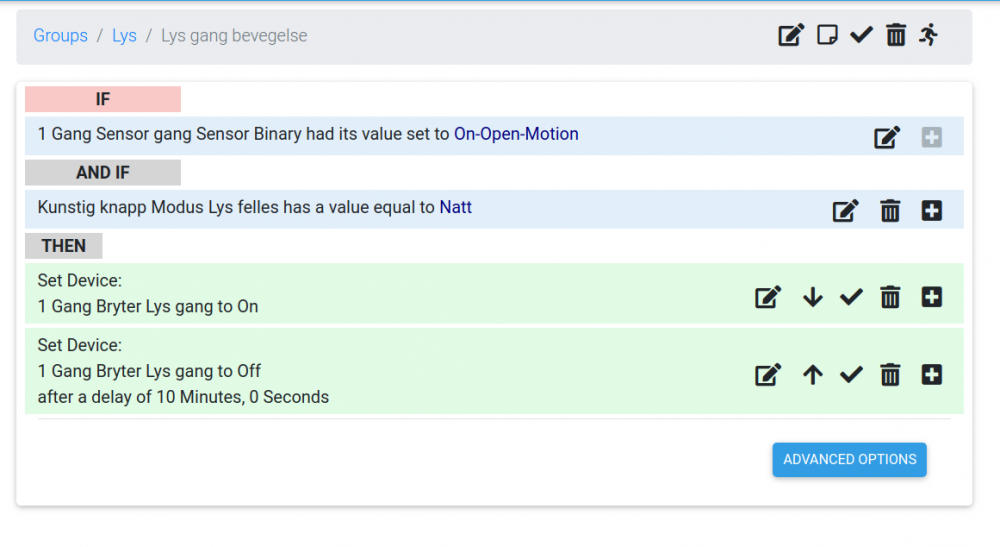The image size is (1000, 547).
Task: Edit the Natt mode condition
Action: click(x=846, y=211)
